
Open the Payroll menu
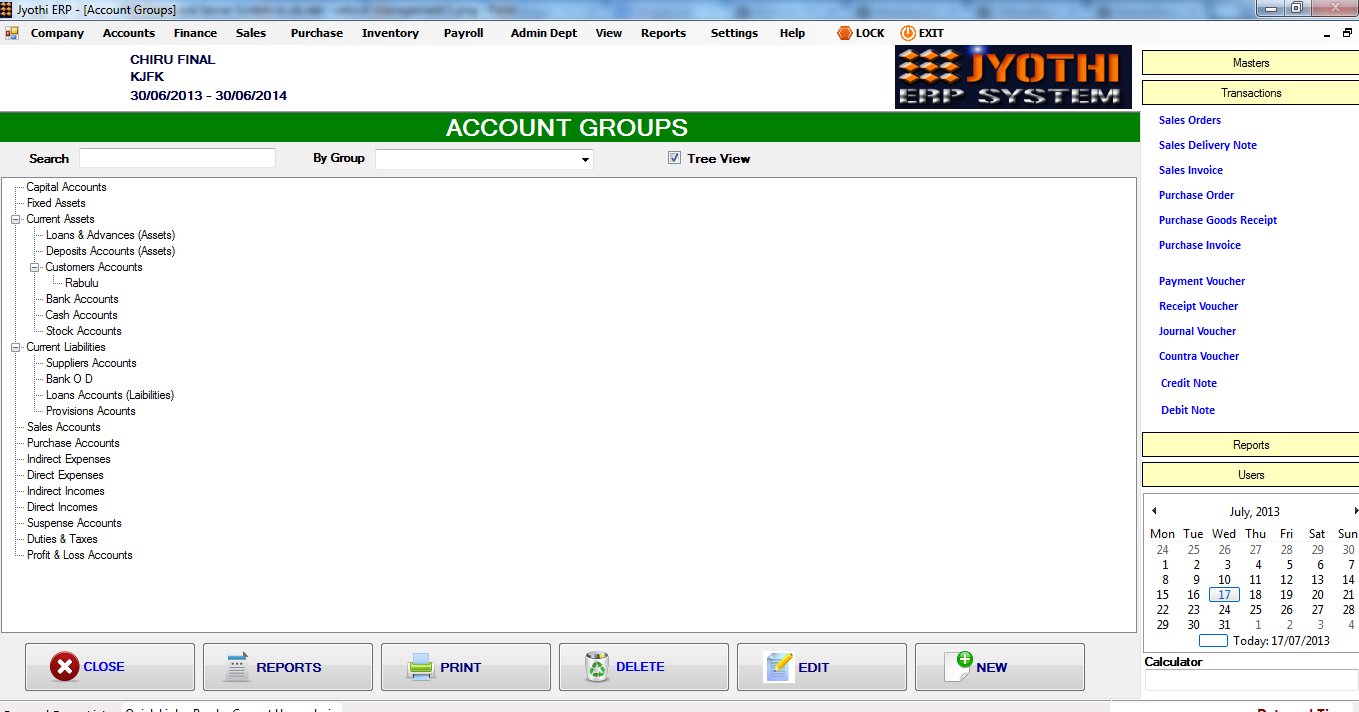[463, 32]
